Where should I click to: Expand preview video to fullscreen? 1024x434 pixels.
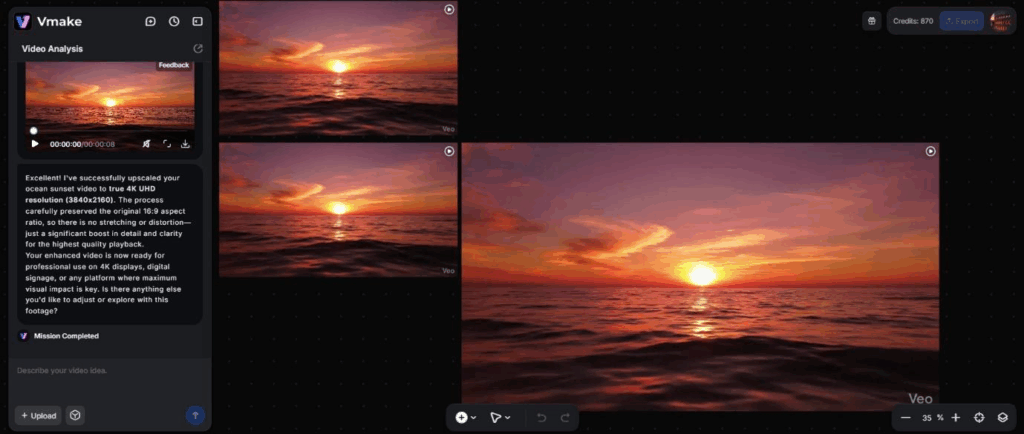(x=166, y=144)
